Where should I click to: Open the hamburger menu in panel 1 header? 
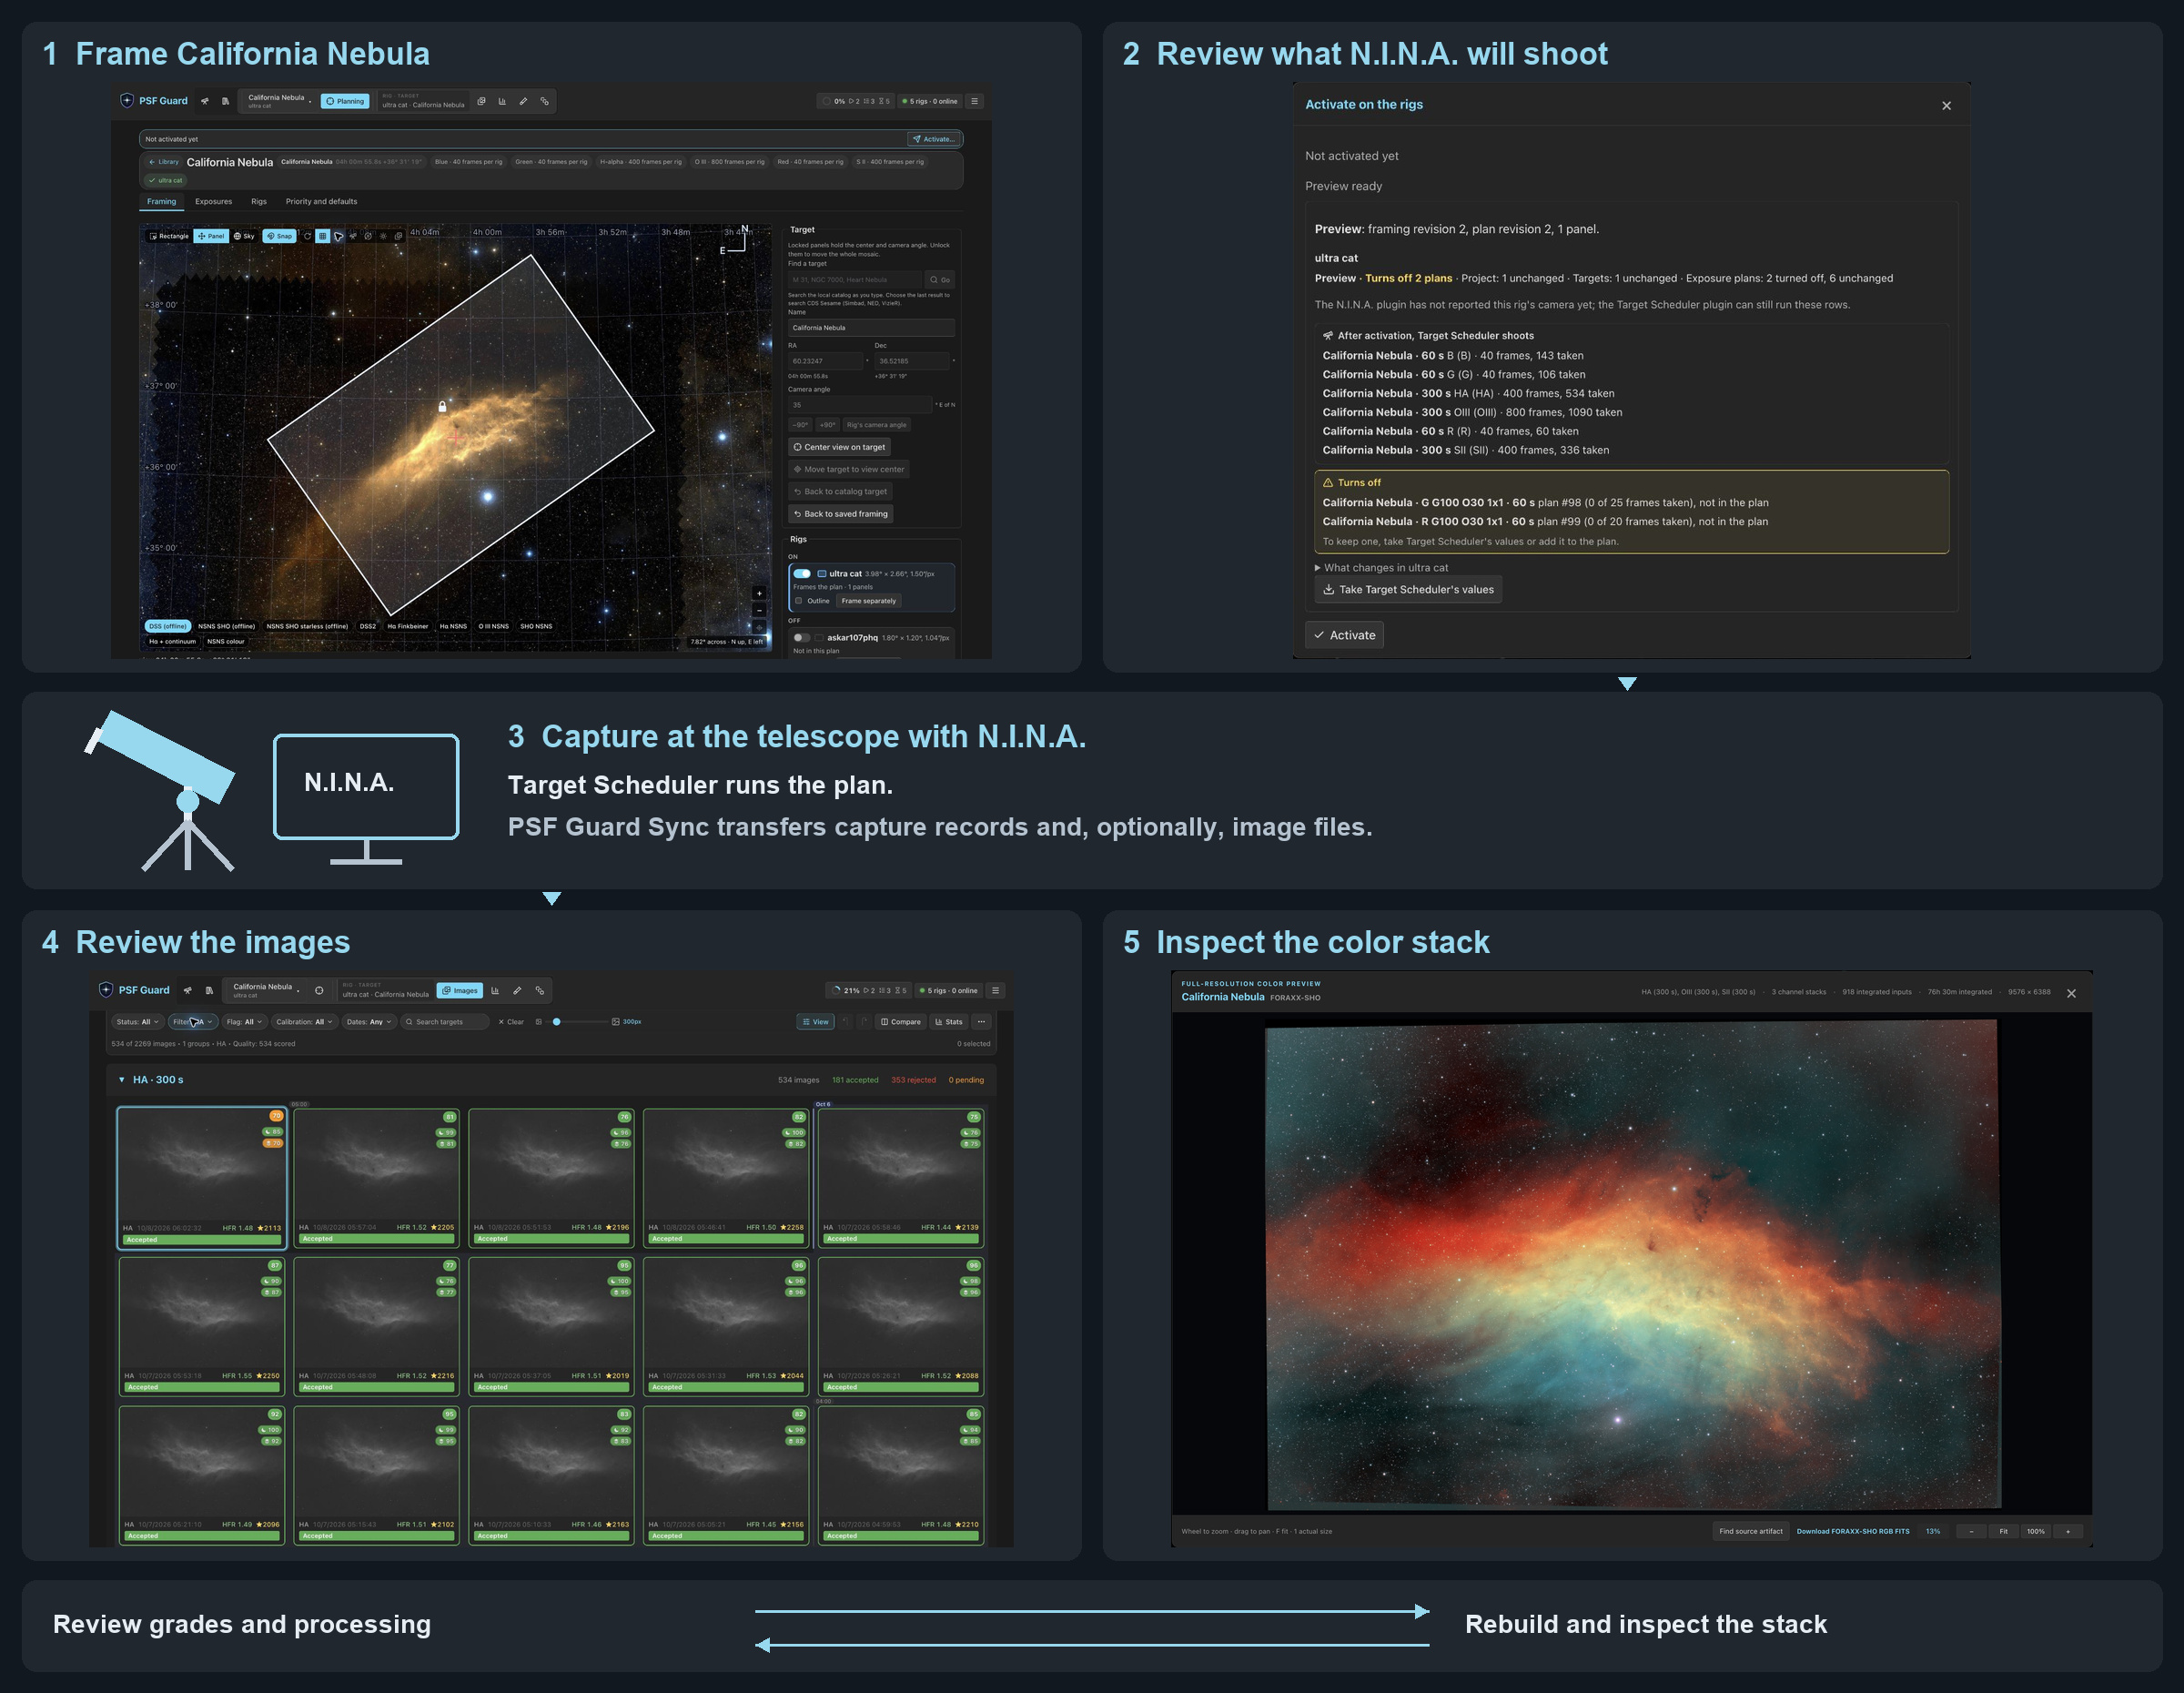pyautogui.click(x=975, y=101)
